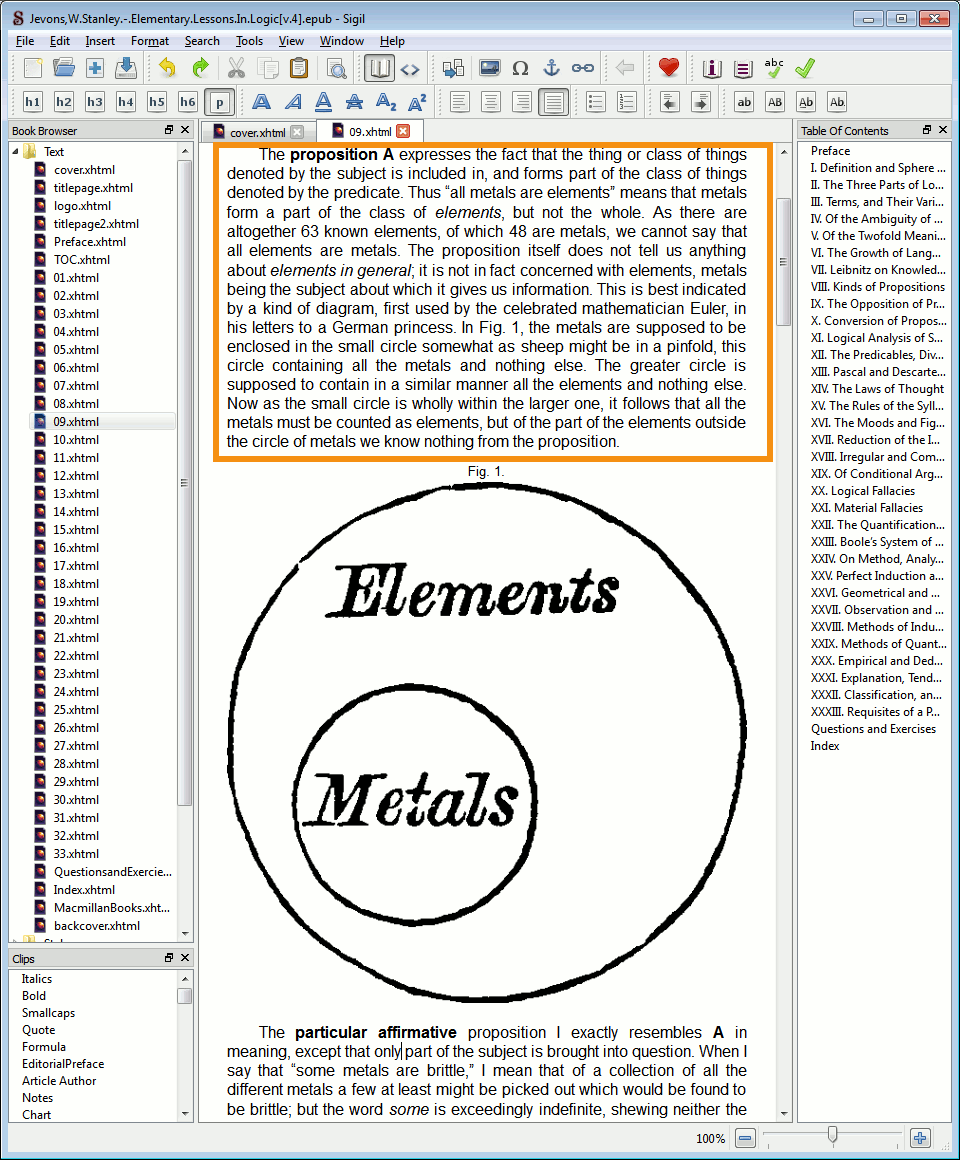Align text left
This screenshot has height=1160, width=960.
tap(459, 102)
